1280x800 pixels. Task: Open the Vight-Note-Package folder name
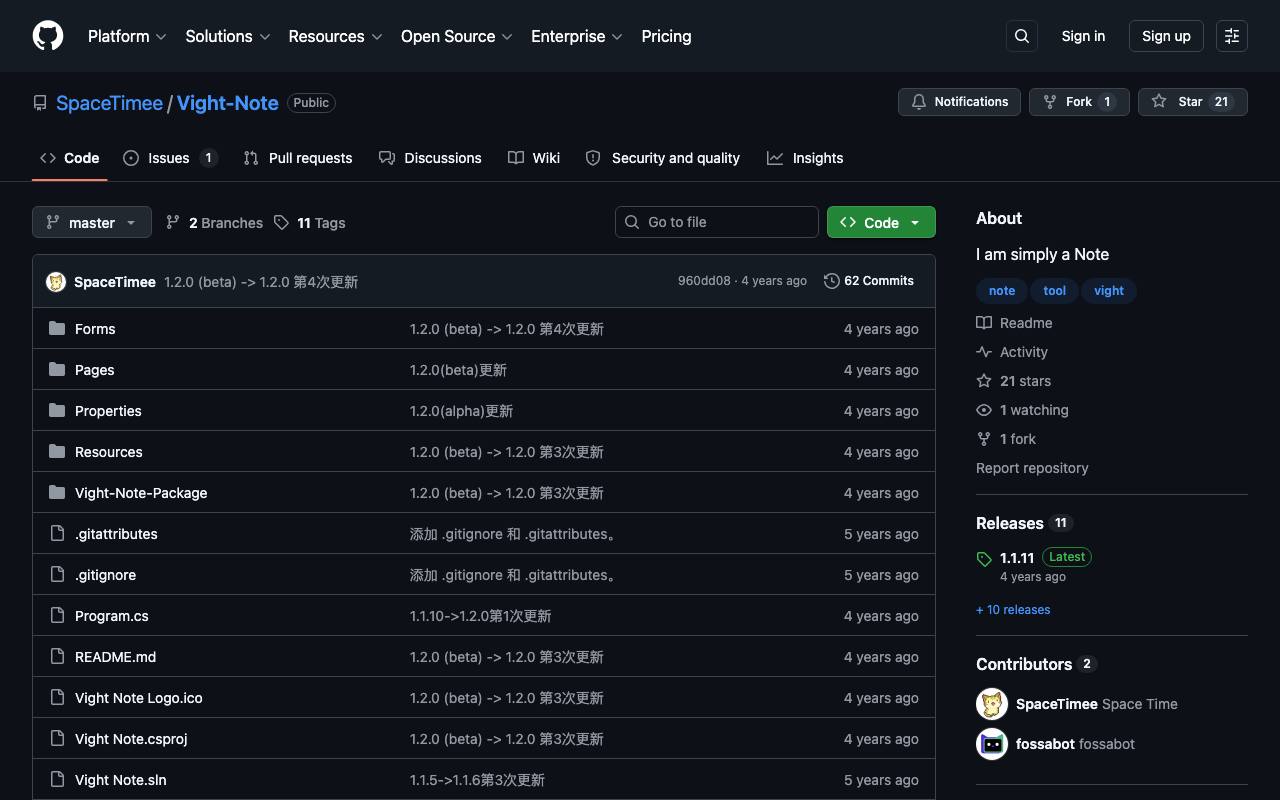coord(141,493)
